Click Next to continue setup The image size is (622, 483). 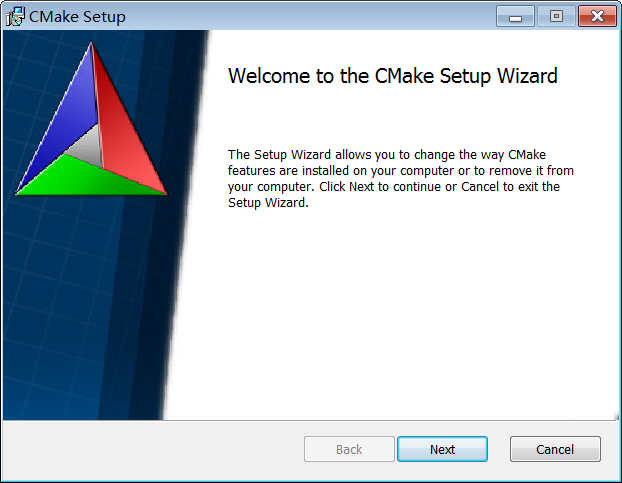(x=442, y=449)
